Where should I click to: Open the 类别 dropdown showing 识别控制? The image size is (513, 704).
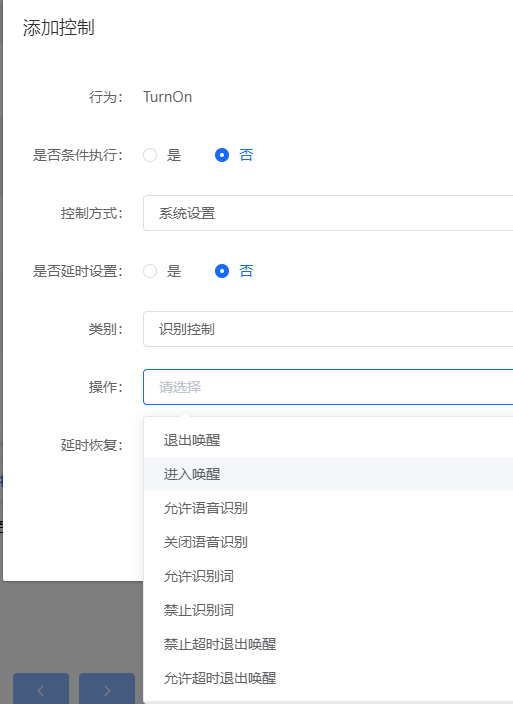coord(328,329)
